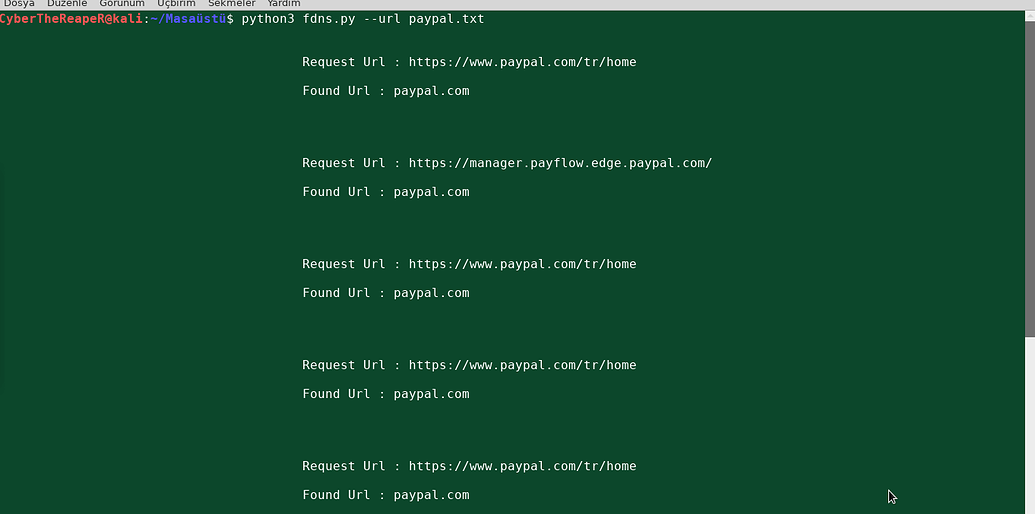This screenshot has width=1035, height=514.
Task: Open the Yardım menu
Action: pos(284,3)
